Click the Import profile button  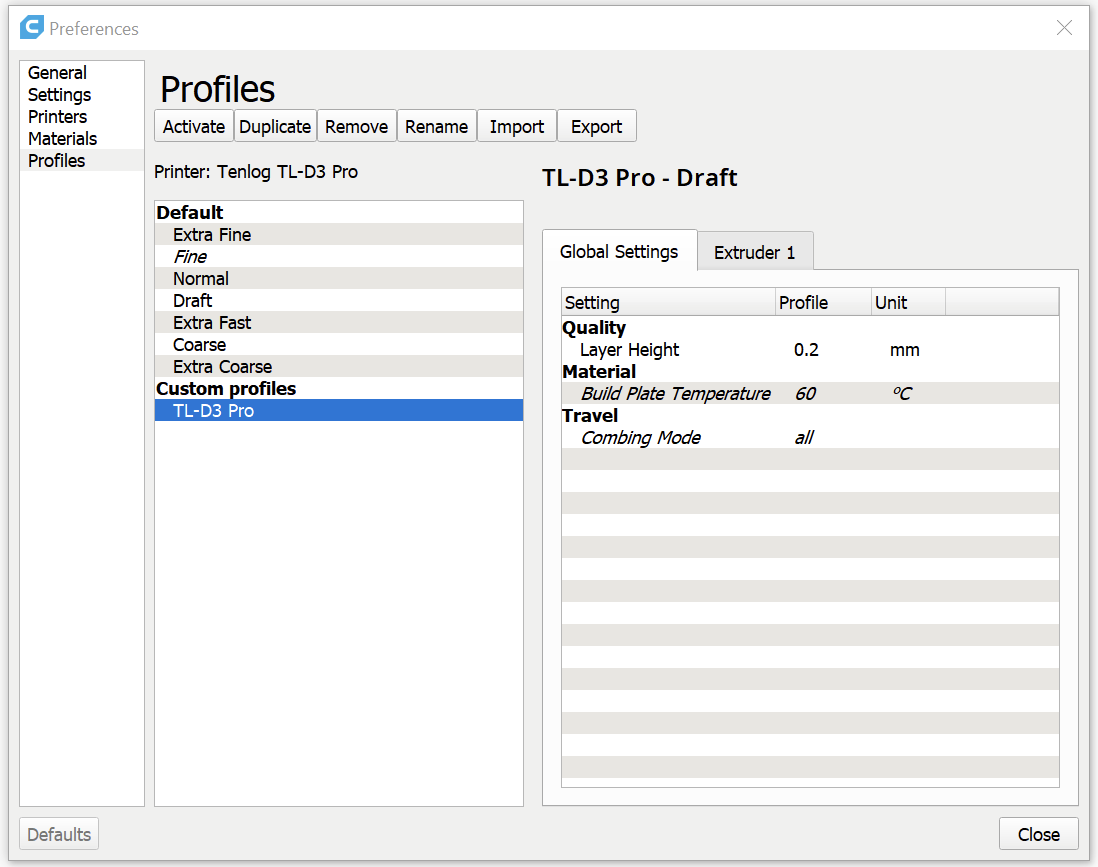point(517,126)
